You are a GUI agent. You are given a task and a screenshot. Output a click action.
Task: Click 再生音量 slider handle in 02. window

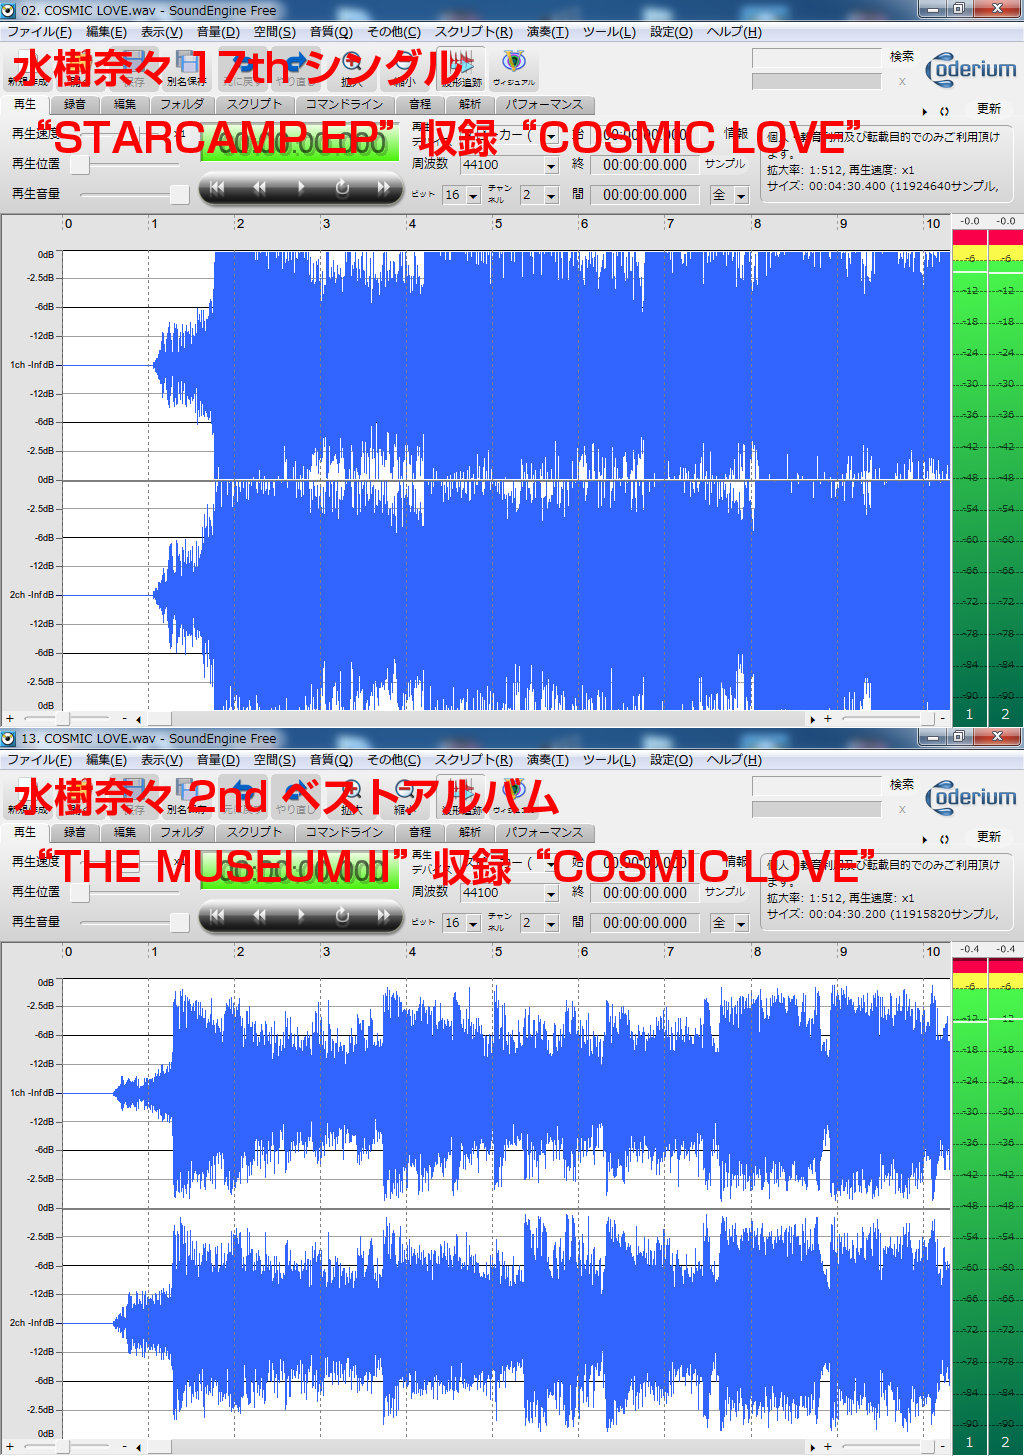pyautogui.click(x=179, y=194)
